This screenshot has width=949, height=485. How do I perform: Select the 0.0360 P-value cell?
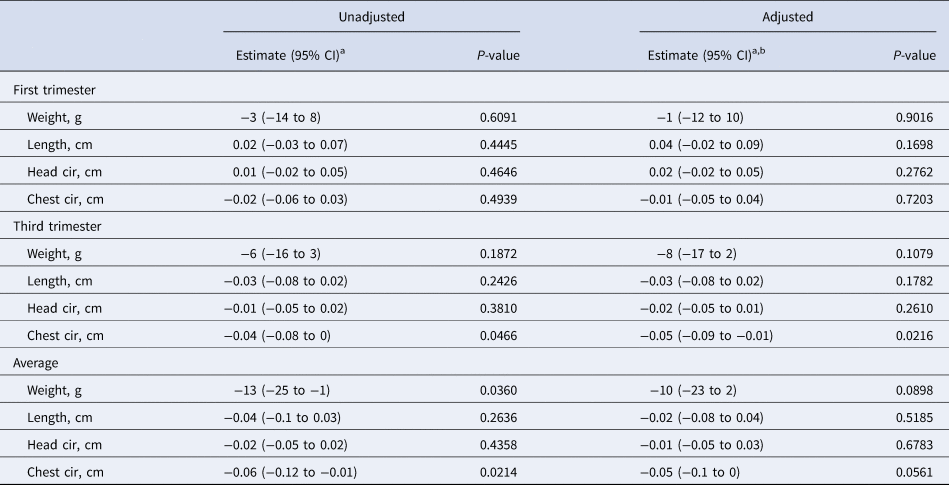[499, 390]
